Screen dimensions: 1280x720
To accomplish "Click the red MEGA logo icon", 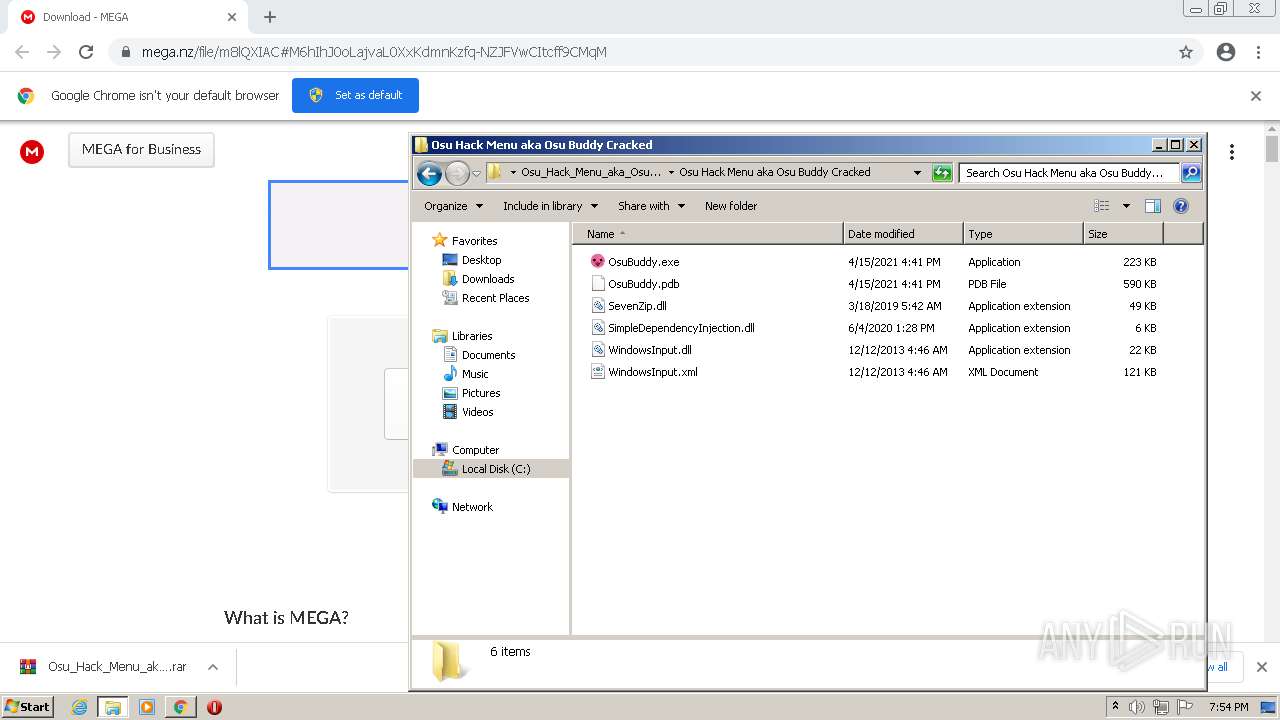I will pos(32,152).
